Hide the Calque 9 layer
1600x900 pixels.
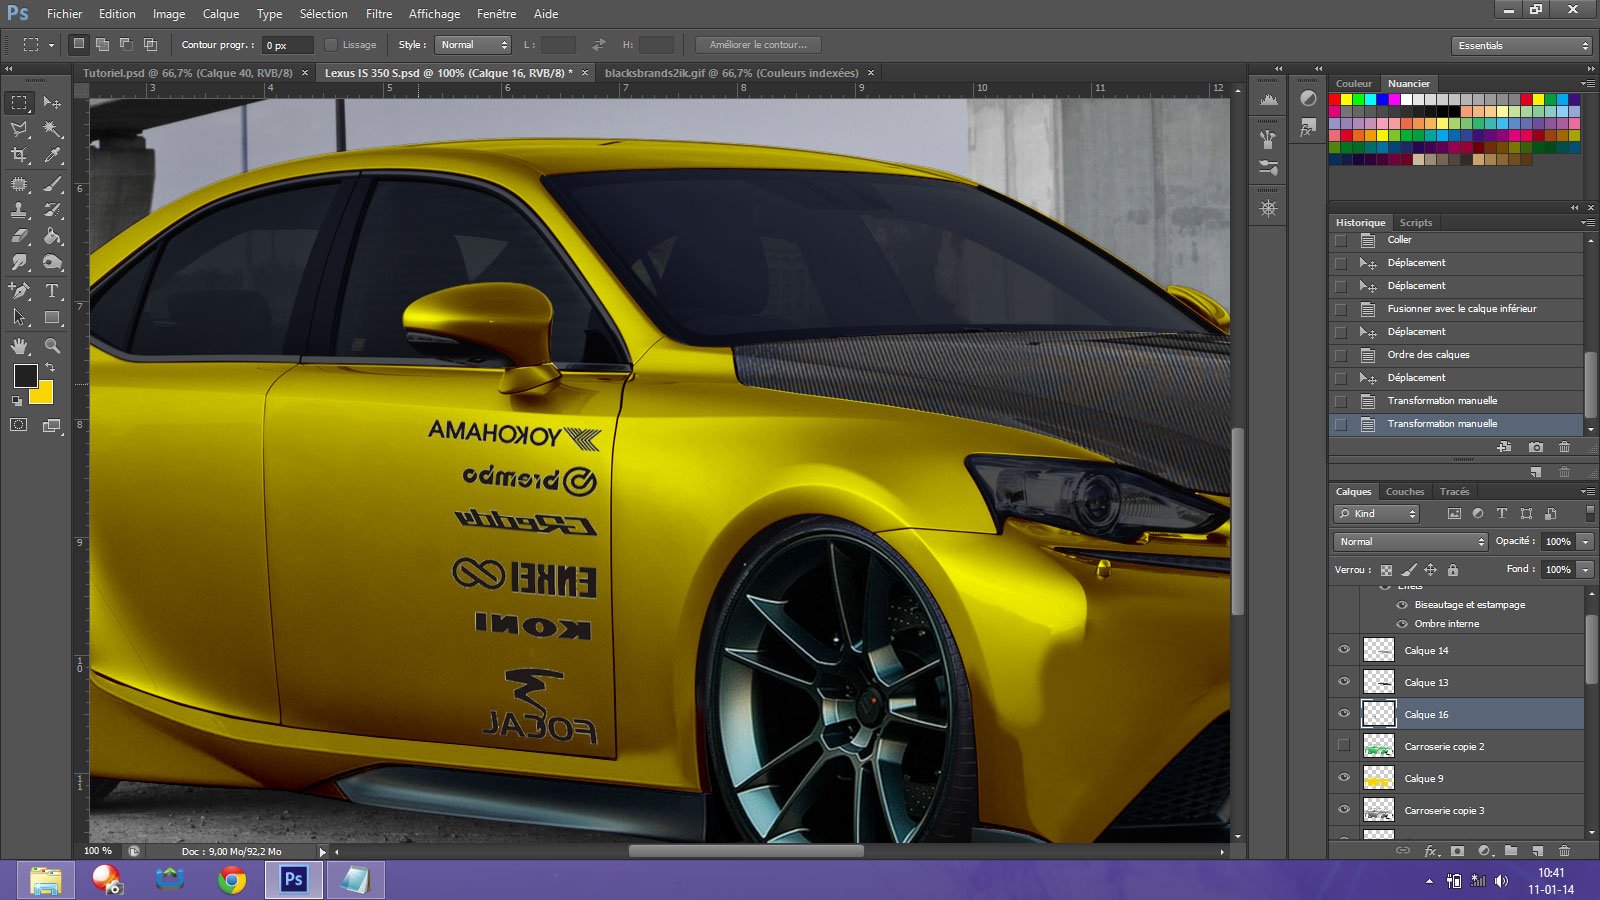pyautogui.click(x=1344, y=778)
